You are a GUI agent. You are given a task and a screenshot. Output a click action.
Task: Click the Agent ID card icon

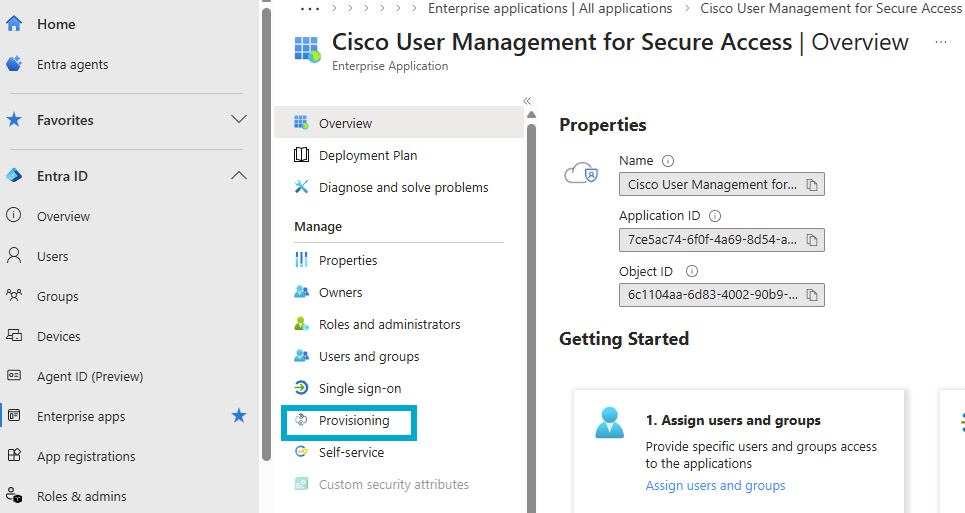coord(14,375)
